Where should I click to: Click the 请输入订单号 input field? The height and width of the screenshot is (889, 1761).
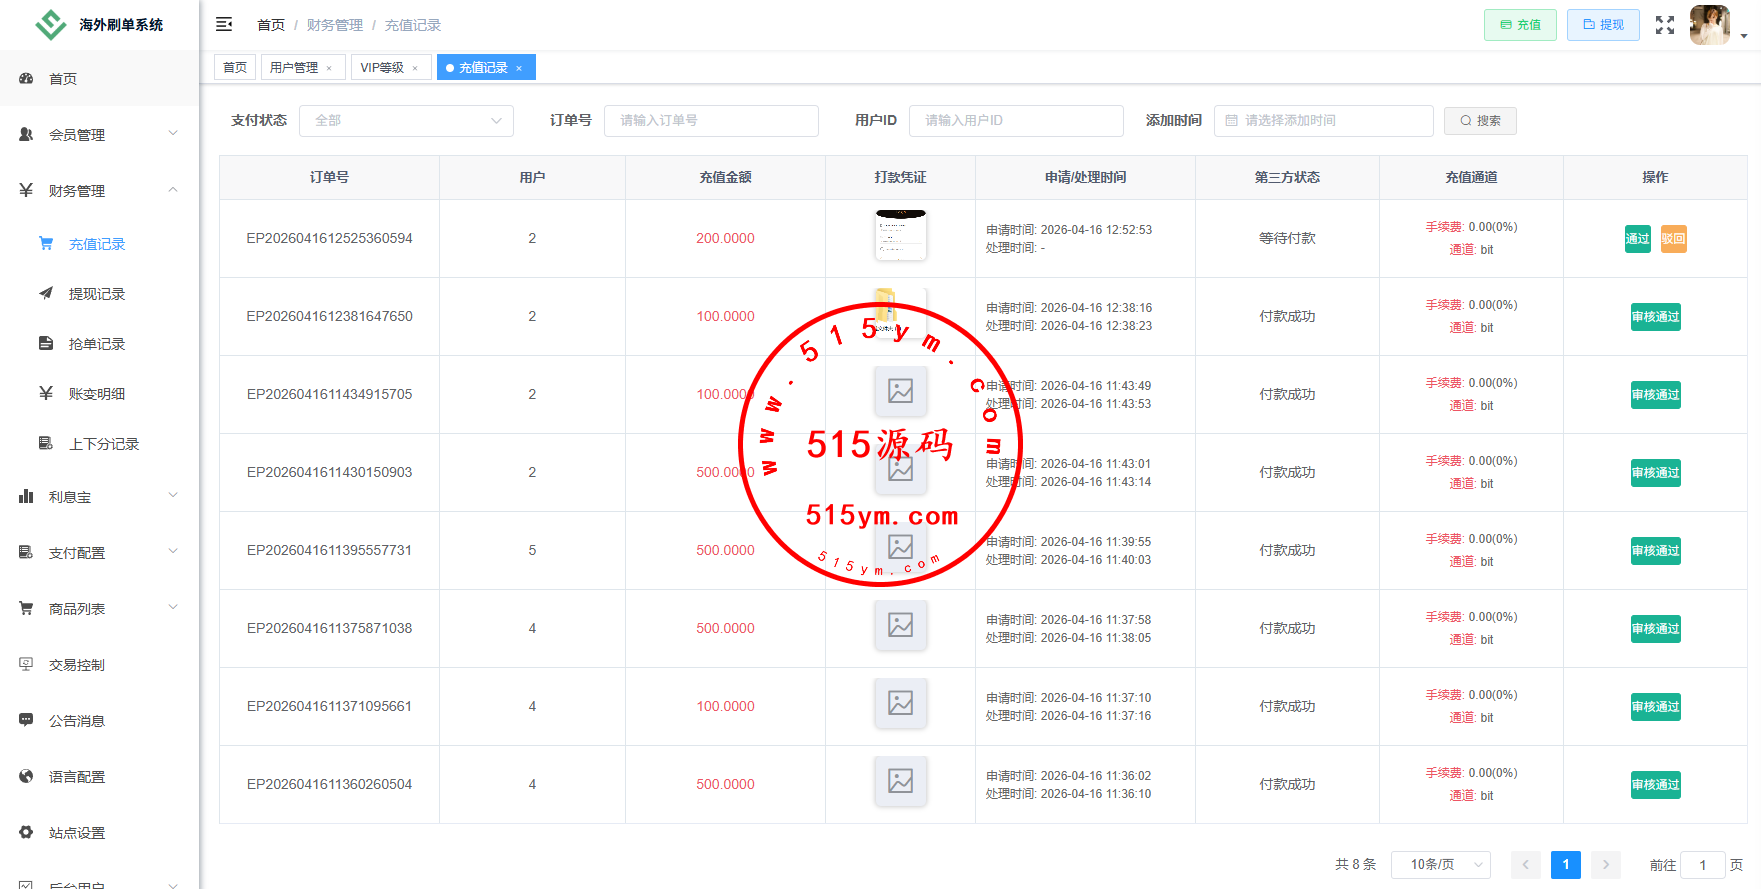[x=711, y=121]
